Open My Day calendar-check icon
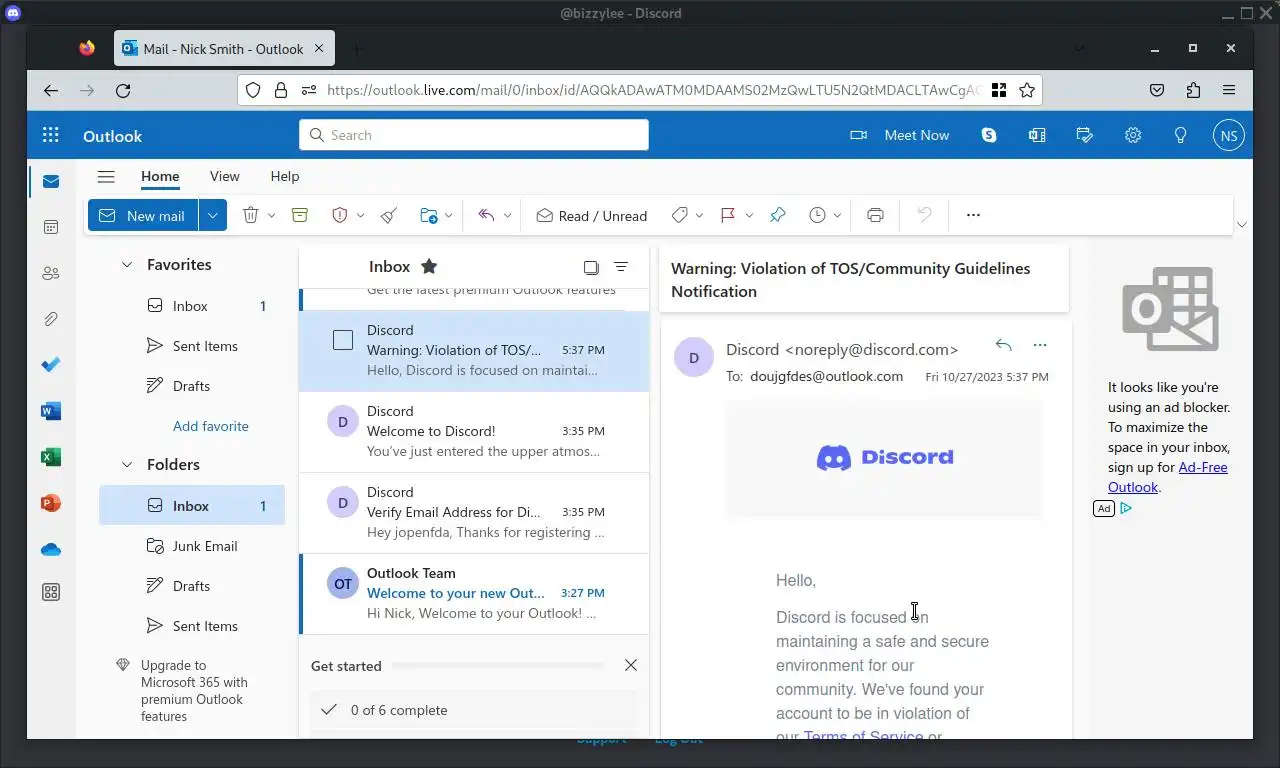The image size is (1280, 768). pos(1085,135)
